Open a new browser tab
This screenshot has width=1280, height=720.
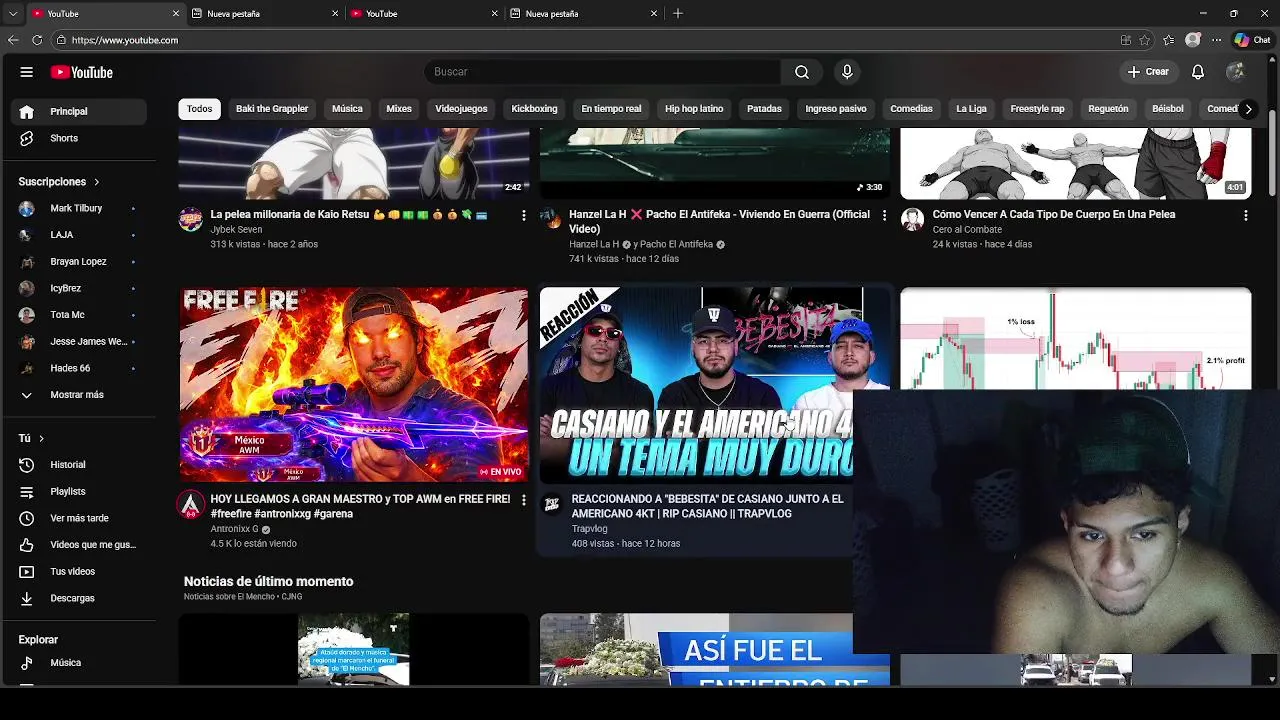click(x=678, y=13)
